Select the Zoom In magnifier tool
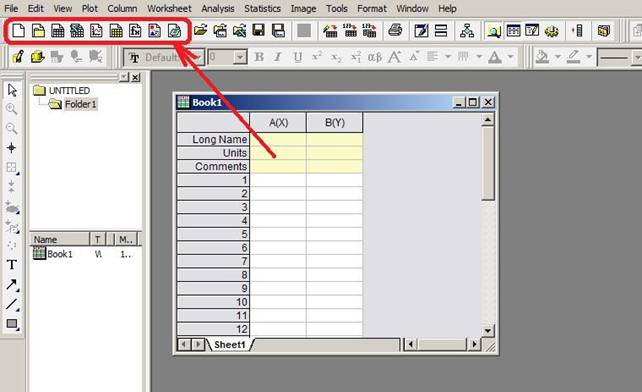This screenshot has height=392, width=642. (12, 109)
